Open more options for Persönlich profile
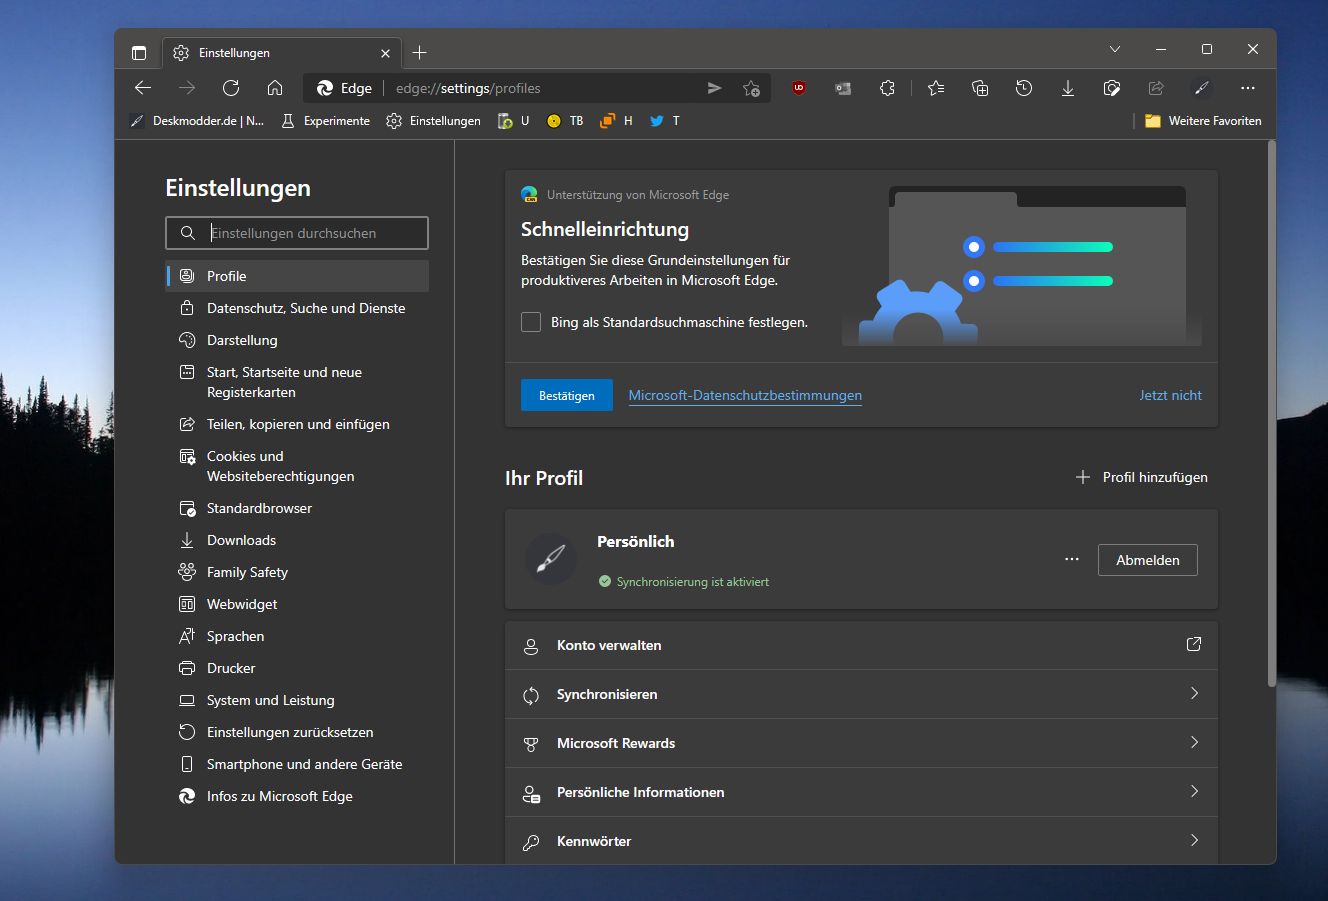Image resolution: width=1328 pixels, height=901 pixels. (1072, 559)
